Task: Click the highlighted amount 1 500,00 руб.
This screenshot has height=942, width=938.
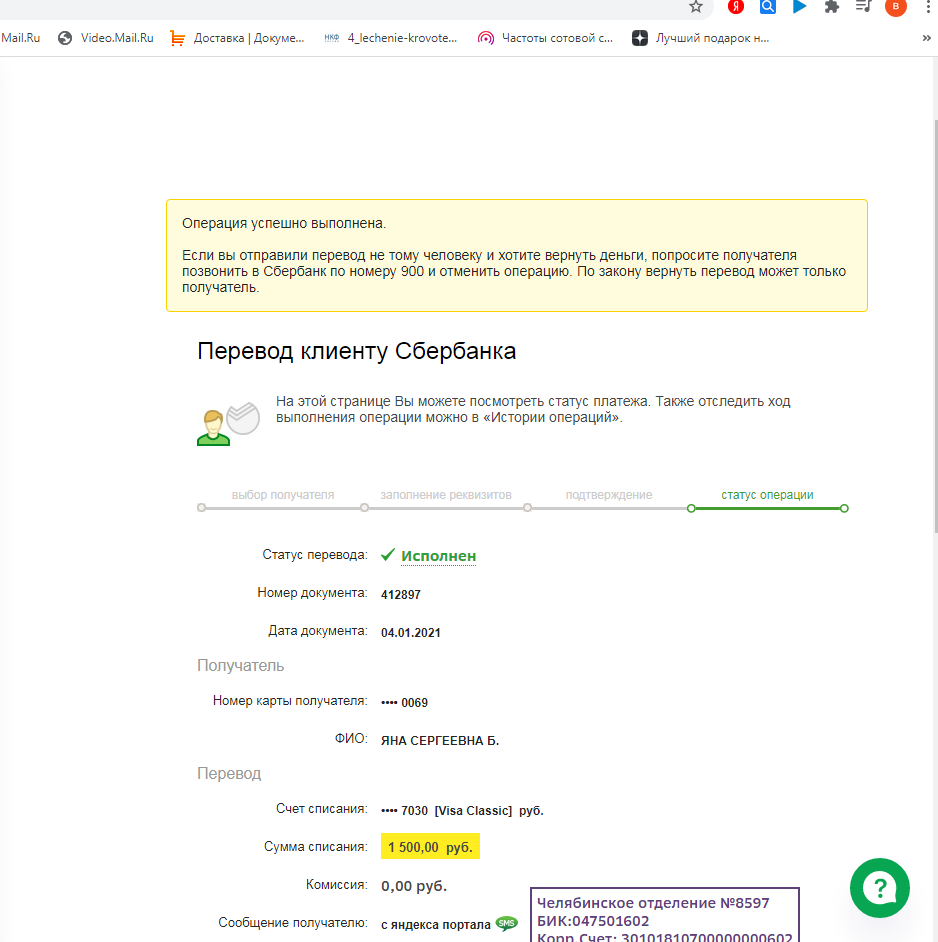Action: tap(430, 846)
